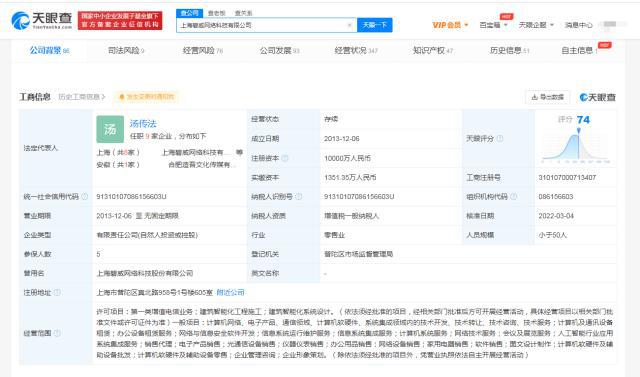
Task: Open help icon next to 组织机构代码
Action: tap(513, 197)
